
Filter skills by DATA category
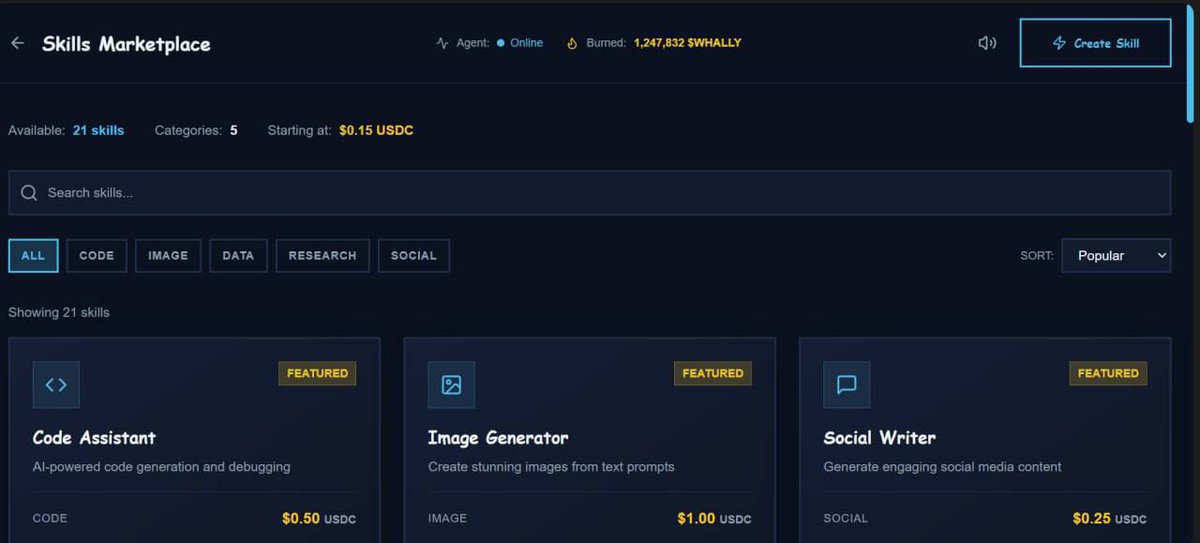coord(238,255)
